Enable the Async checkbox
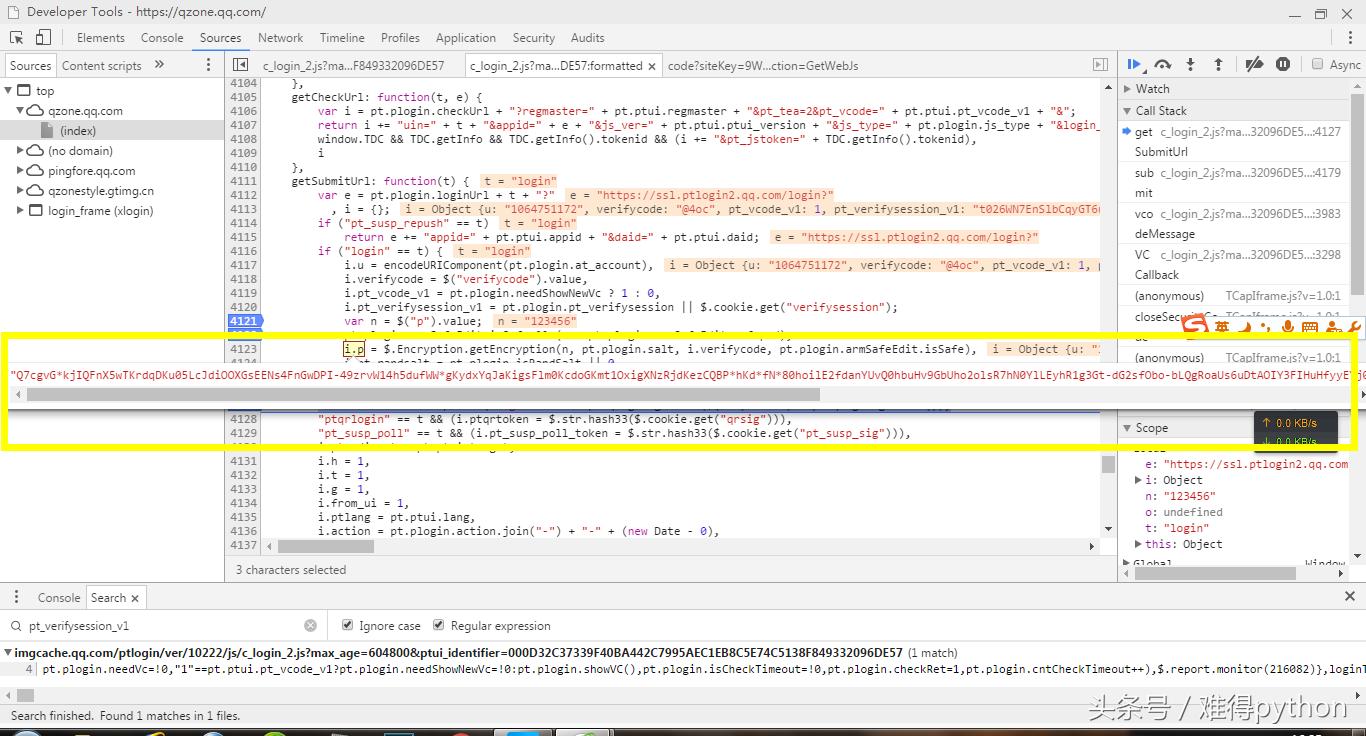The image size is (1366, 736). click(x=1317, y=64)
